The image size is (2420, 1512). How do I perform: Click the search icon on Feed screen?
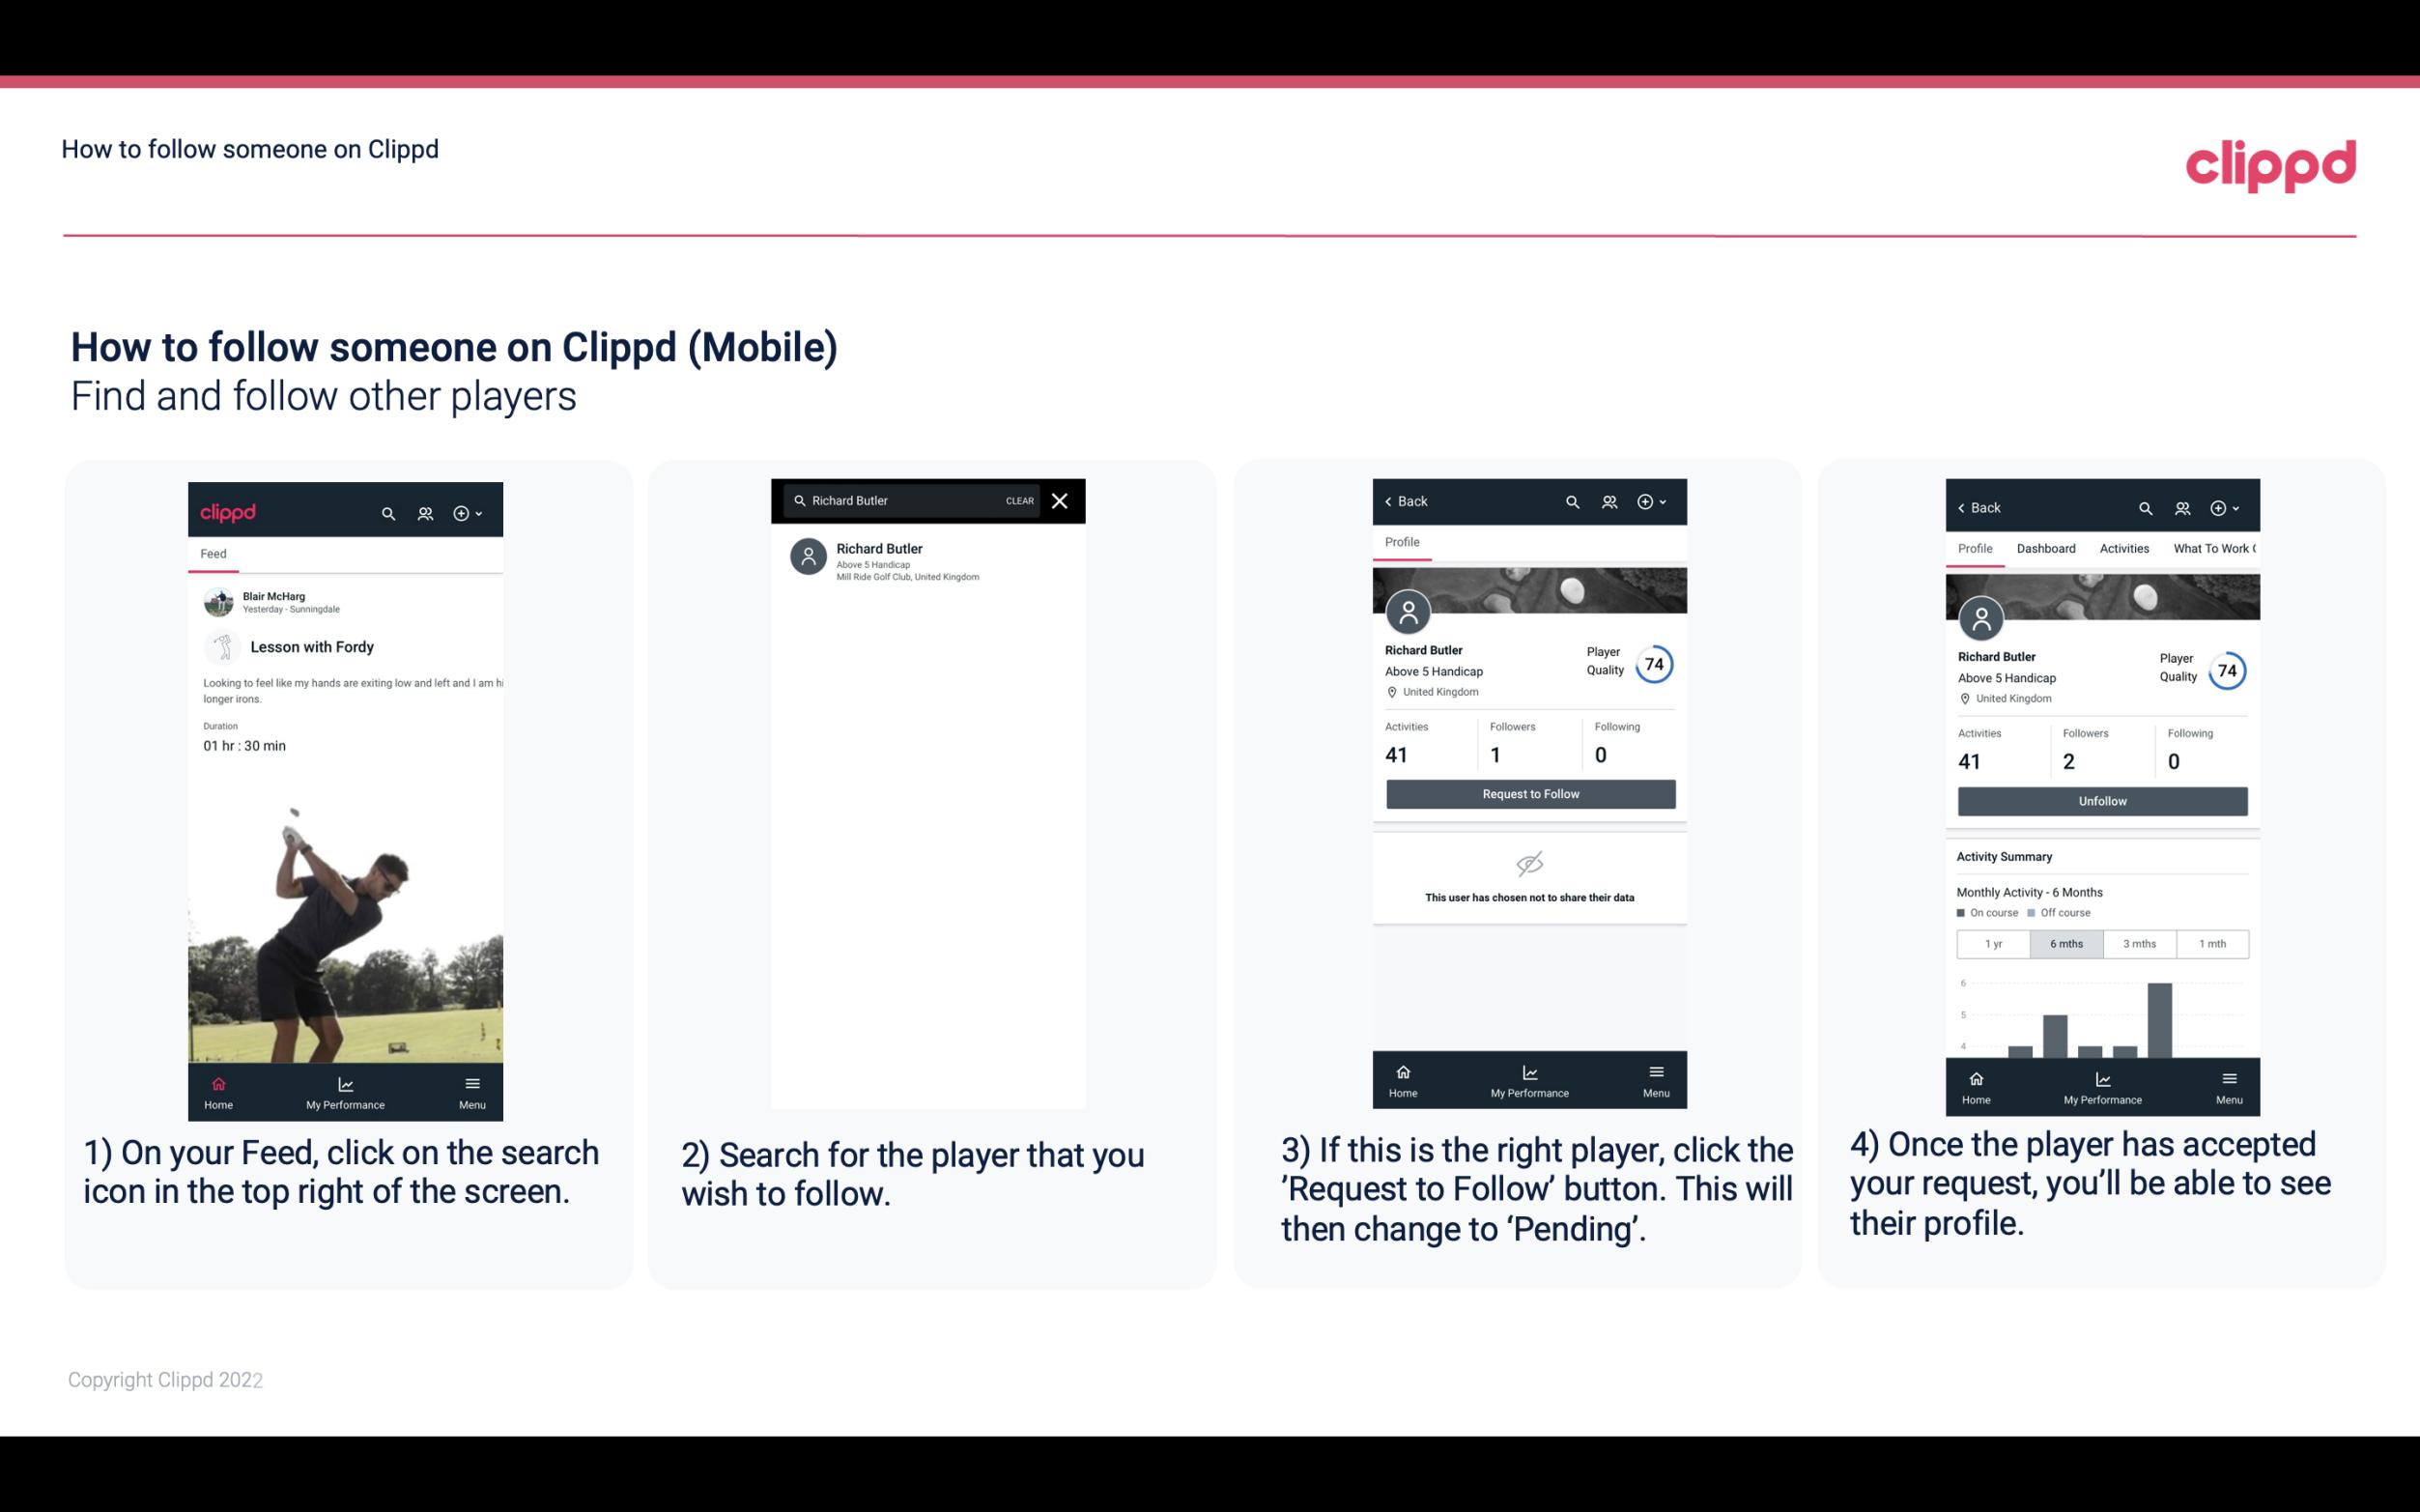point(384,510)
